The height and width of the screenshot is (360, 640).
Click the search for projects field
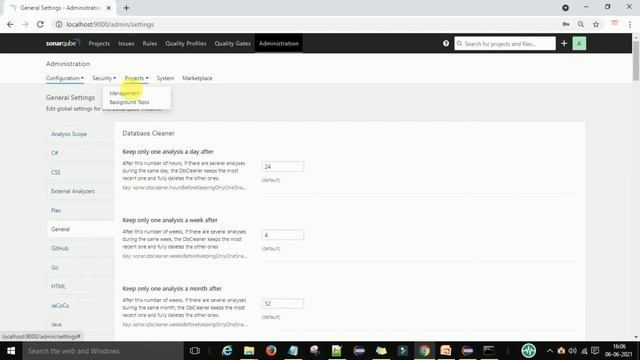(x=505, y=43)
